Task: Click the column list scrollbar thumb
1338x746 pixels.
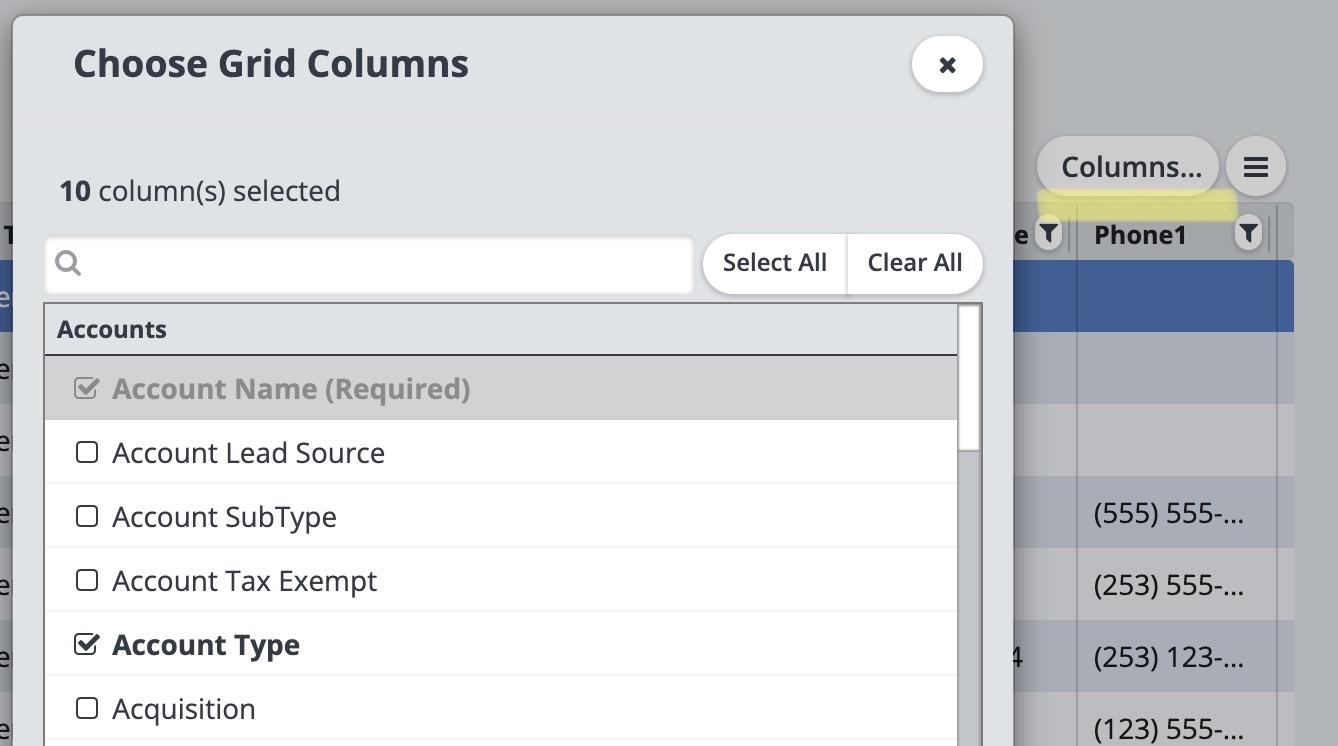Action: point(968,378)
